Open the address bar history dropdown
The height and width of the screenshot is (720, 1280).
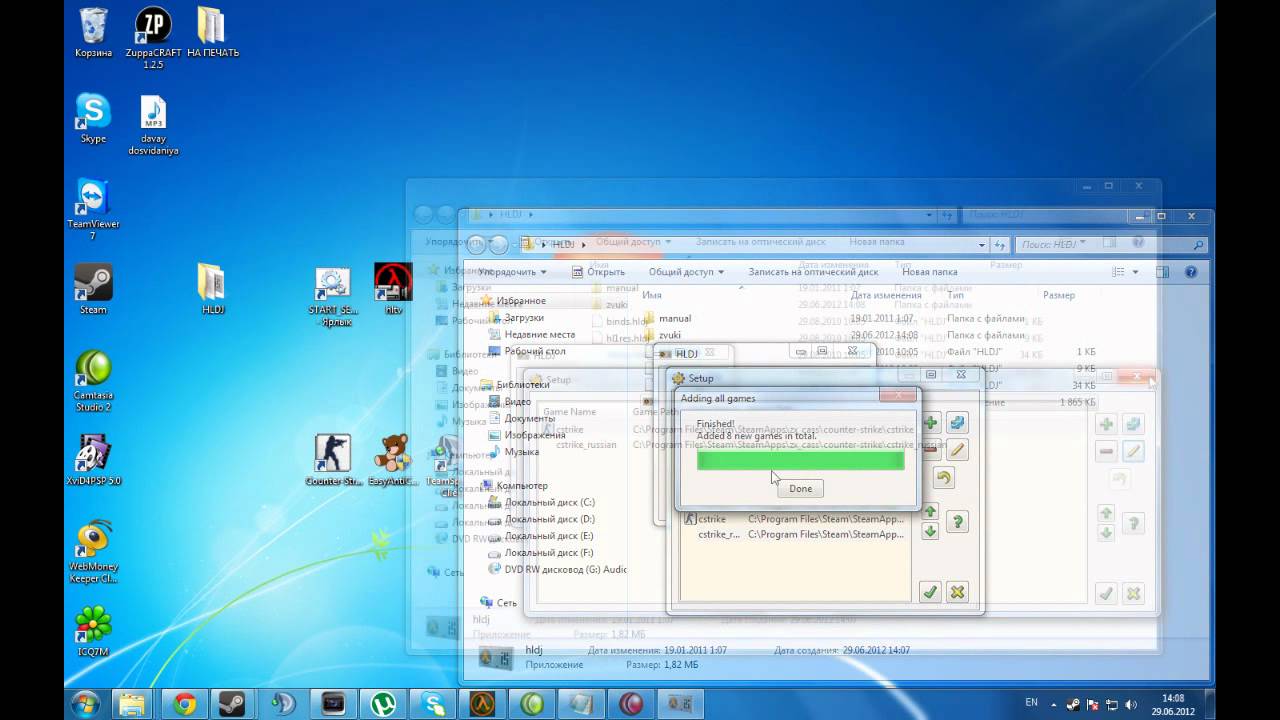pyautogui.click(x=982, y=244)
